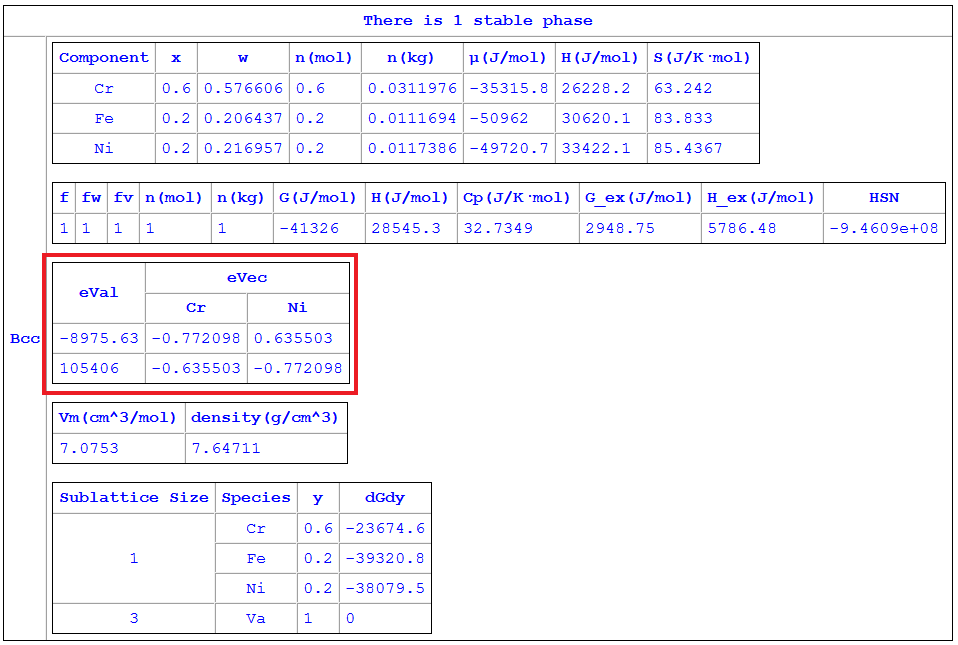This screenshot has width=958, height=645.
Task: Select the weight fraction cell 0.576606
Action: (x=244, y=88)
